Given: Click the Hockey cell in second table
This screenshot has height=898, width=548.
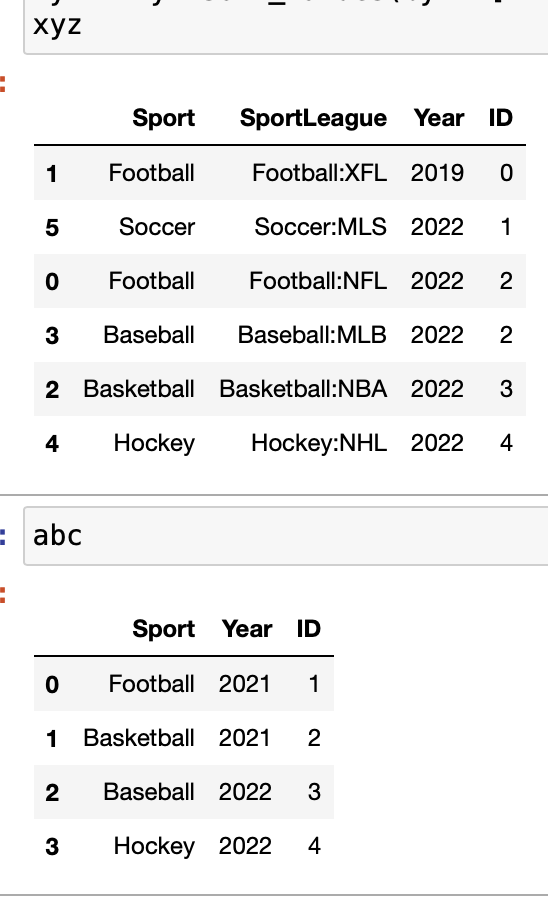Looking at the screenshot, I should 155,846.
